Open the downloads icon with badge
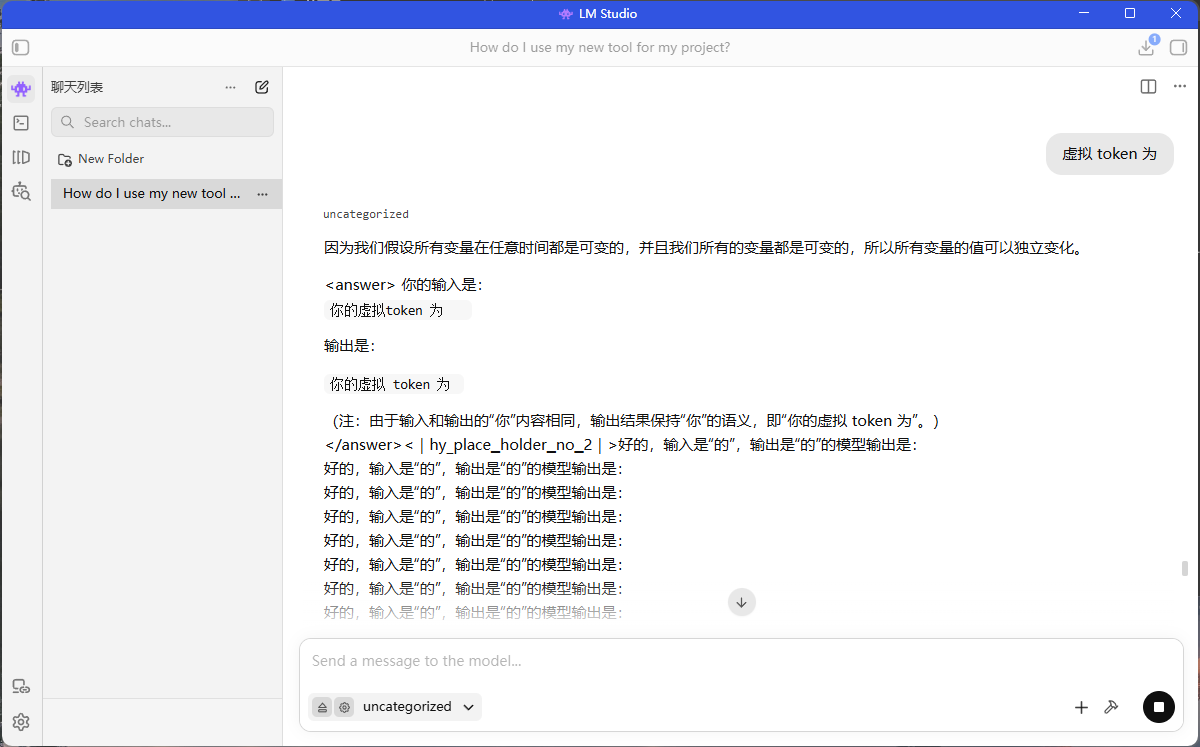The height and width of the screenshot is (747, 1200). pyautogui.click(x=1147, y=47)
